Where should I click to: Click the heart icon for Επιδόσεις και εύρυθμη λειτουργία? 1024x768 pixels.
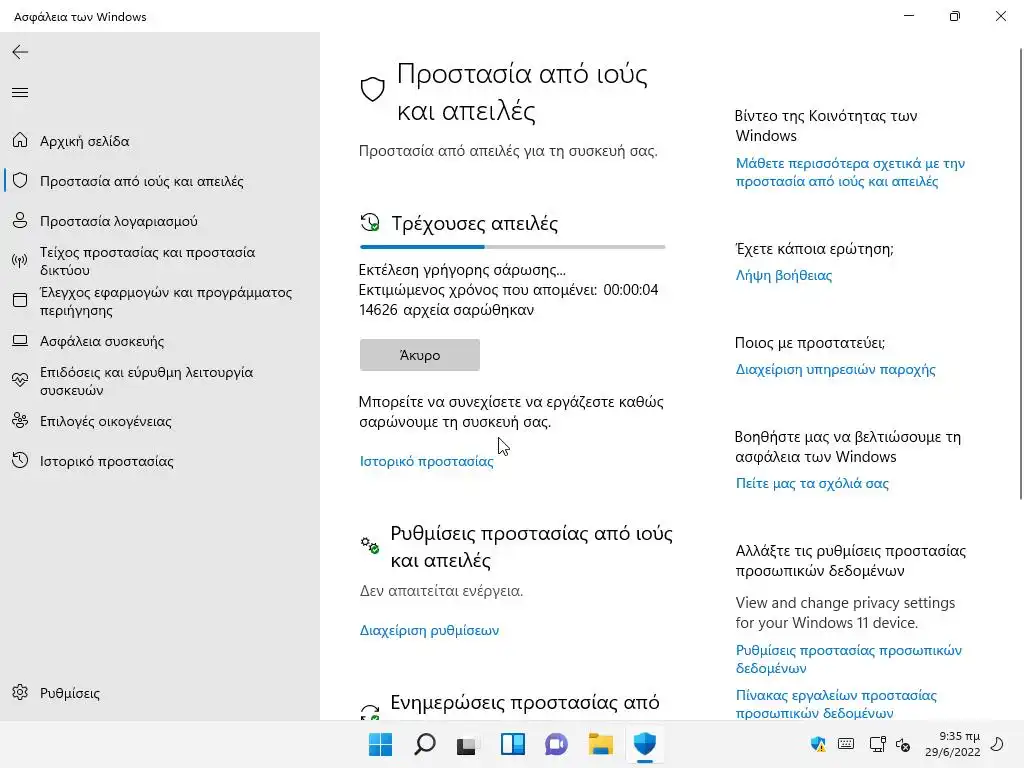tap(20, 381)
